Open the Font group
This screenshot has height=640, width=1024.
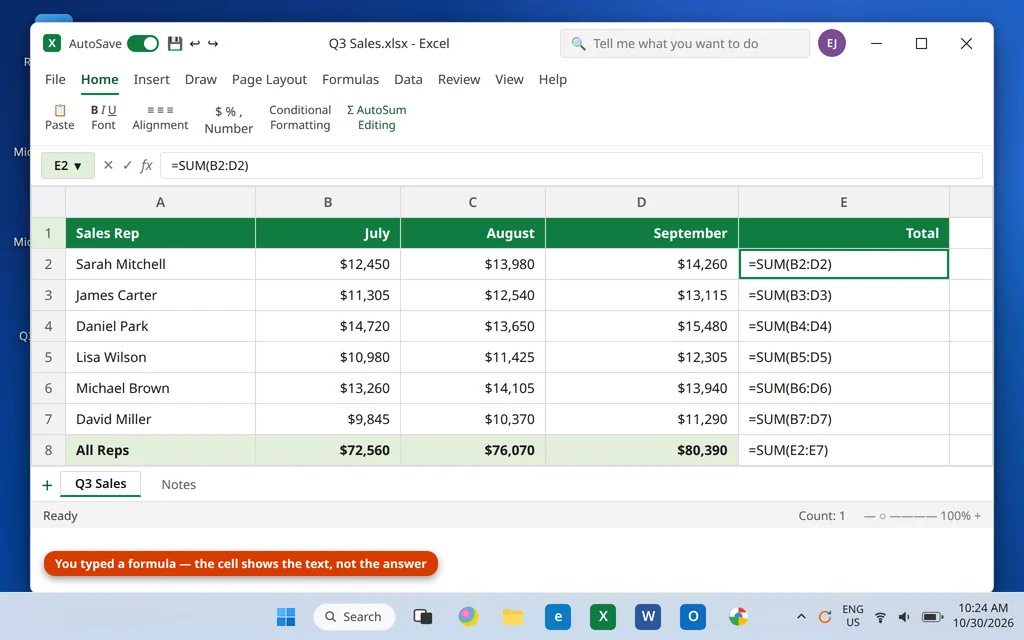click(x=103, y=118)
